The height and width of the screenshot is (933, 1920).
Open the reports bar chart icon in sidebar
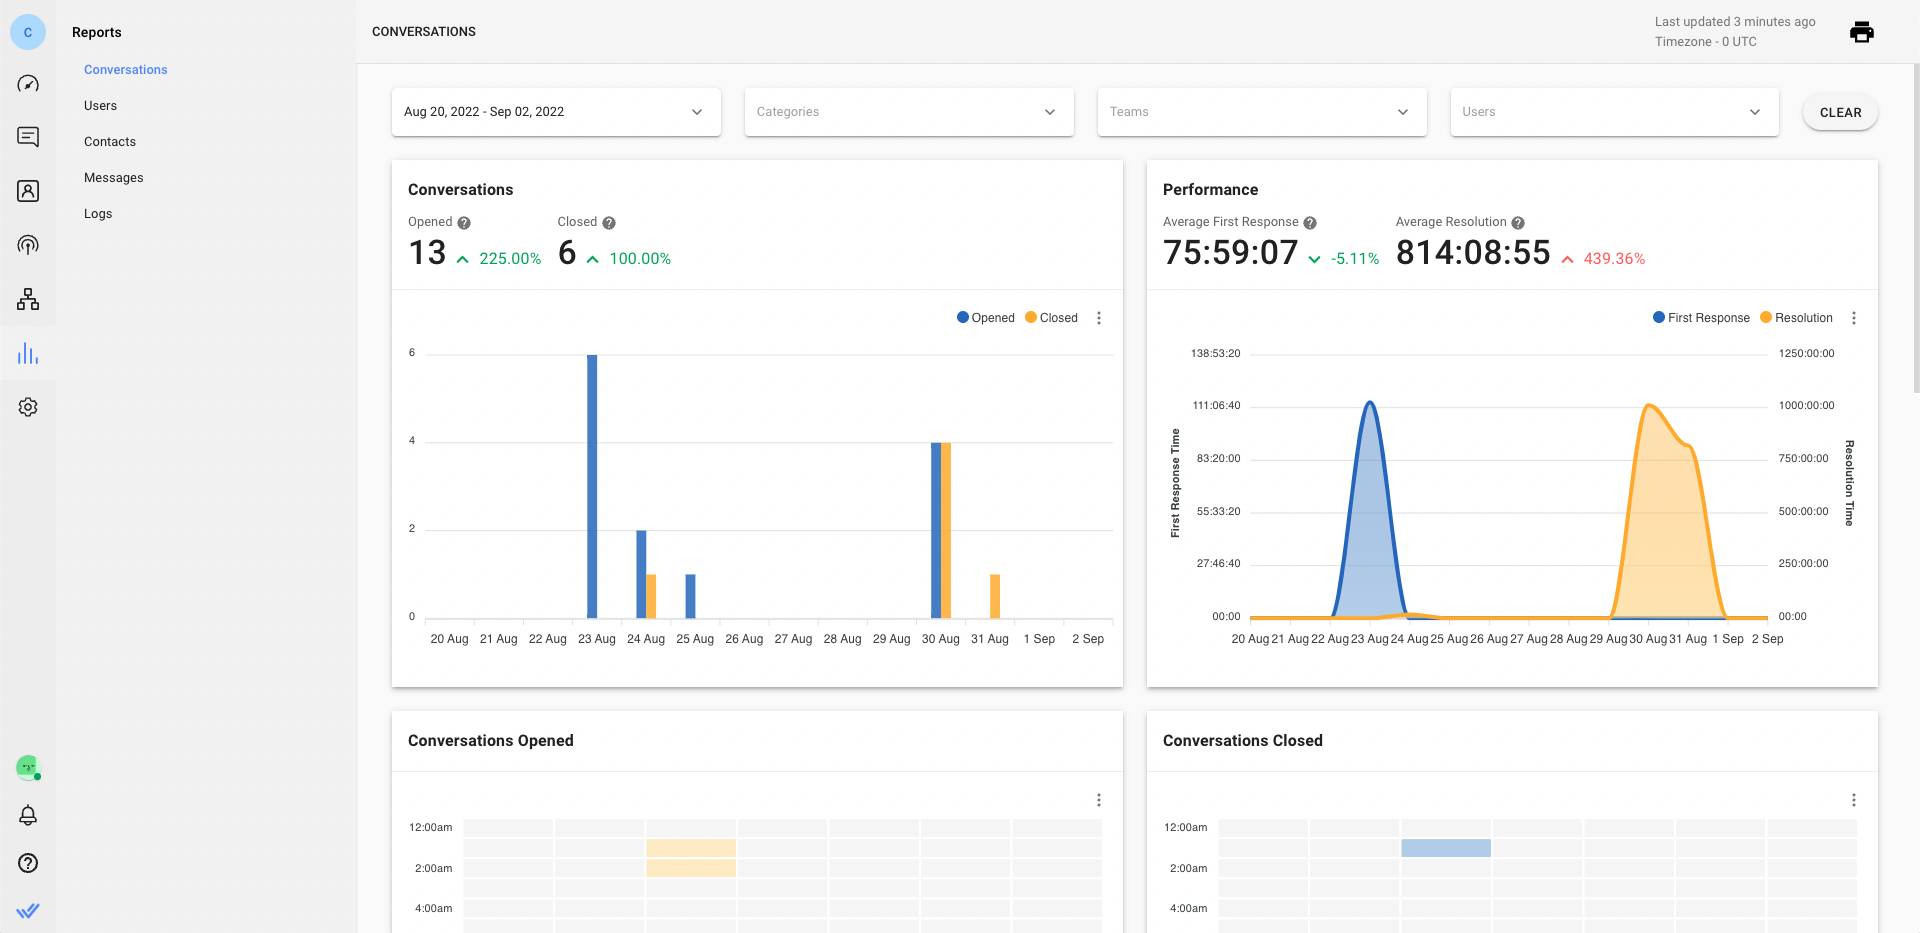[x=28, y=353]
